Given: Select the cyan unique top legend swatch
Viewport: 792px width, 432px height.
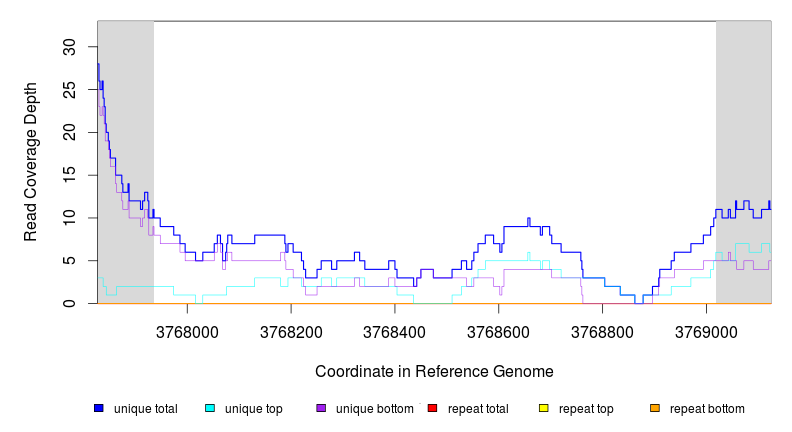Looking at the screenshot, I should (210, 408).
